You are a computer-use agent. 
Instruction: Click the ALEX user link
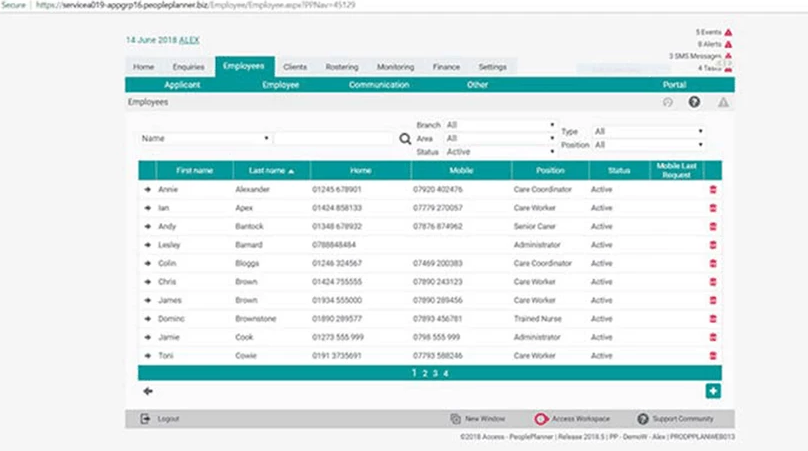click(189, 40)
